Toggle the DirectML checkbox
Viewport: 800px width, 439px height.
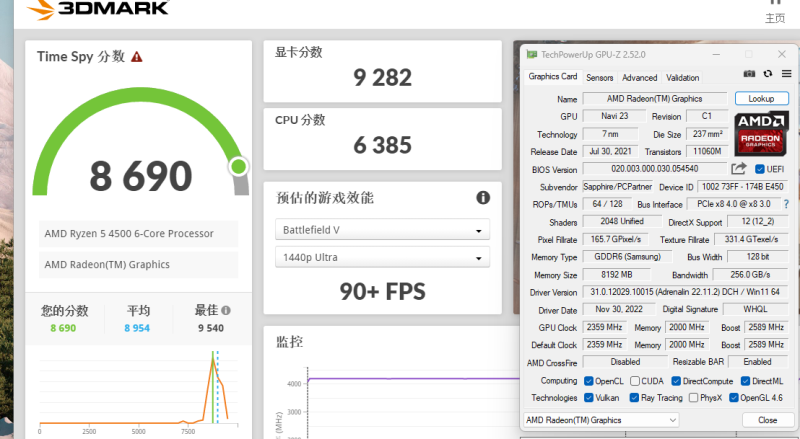click(745, 381)
